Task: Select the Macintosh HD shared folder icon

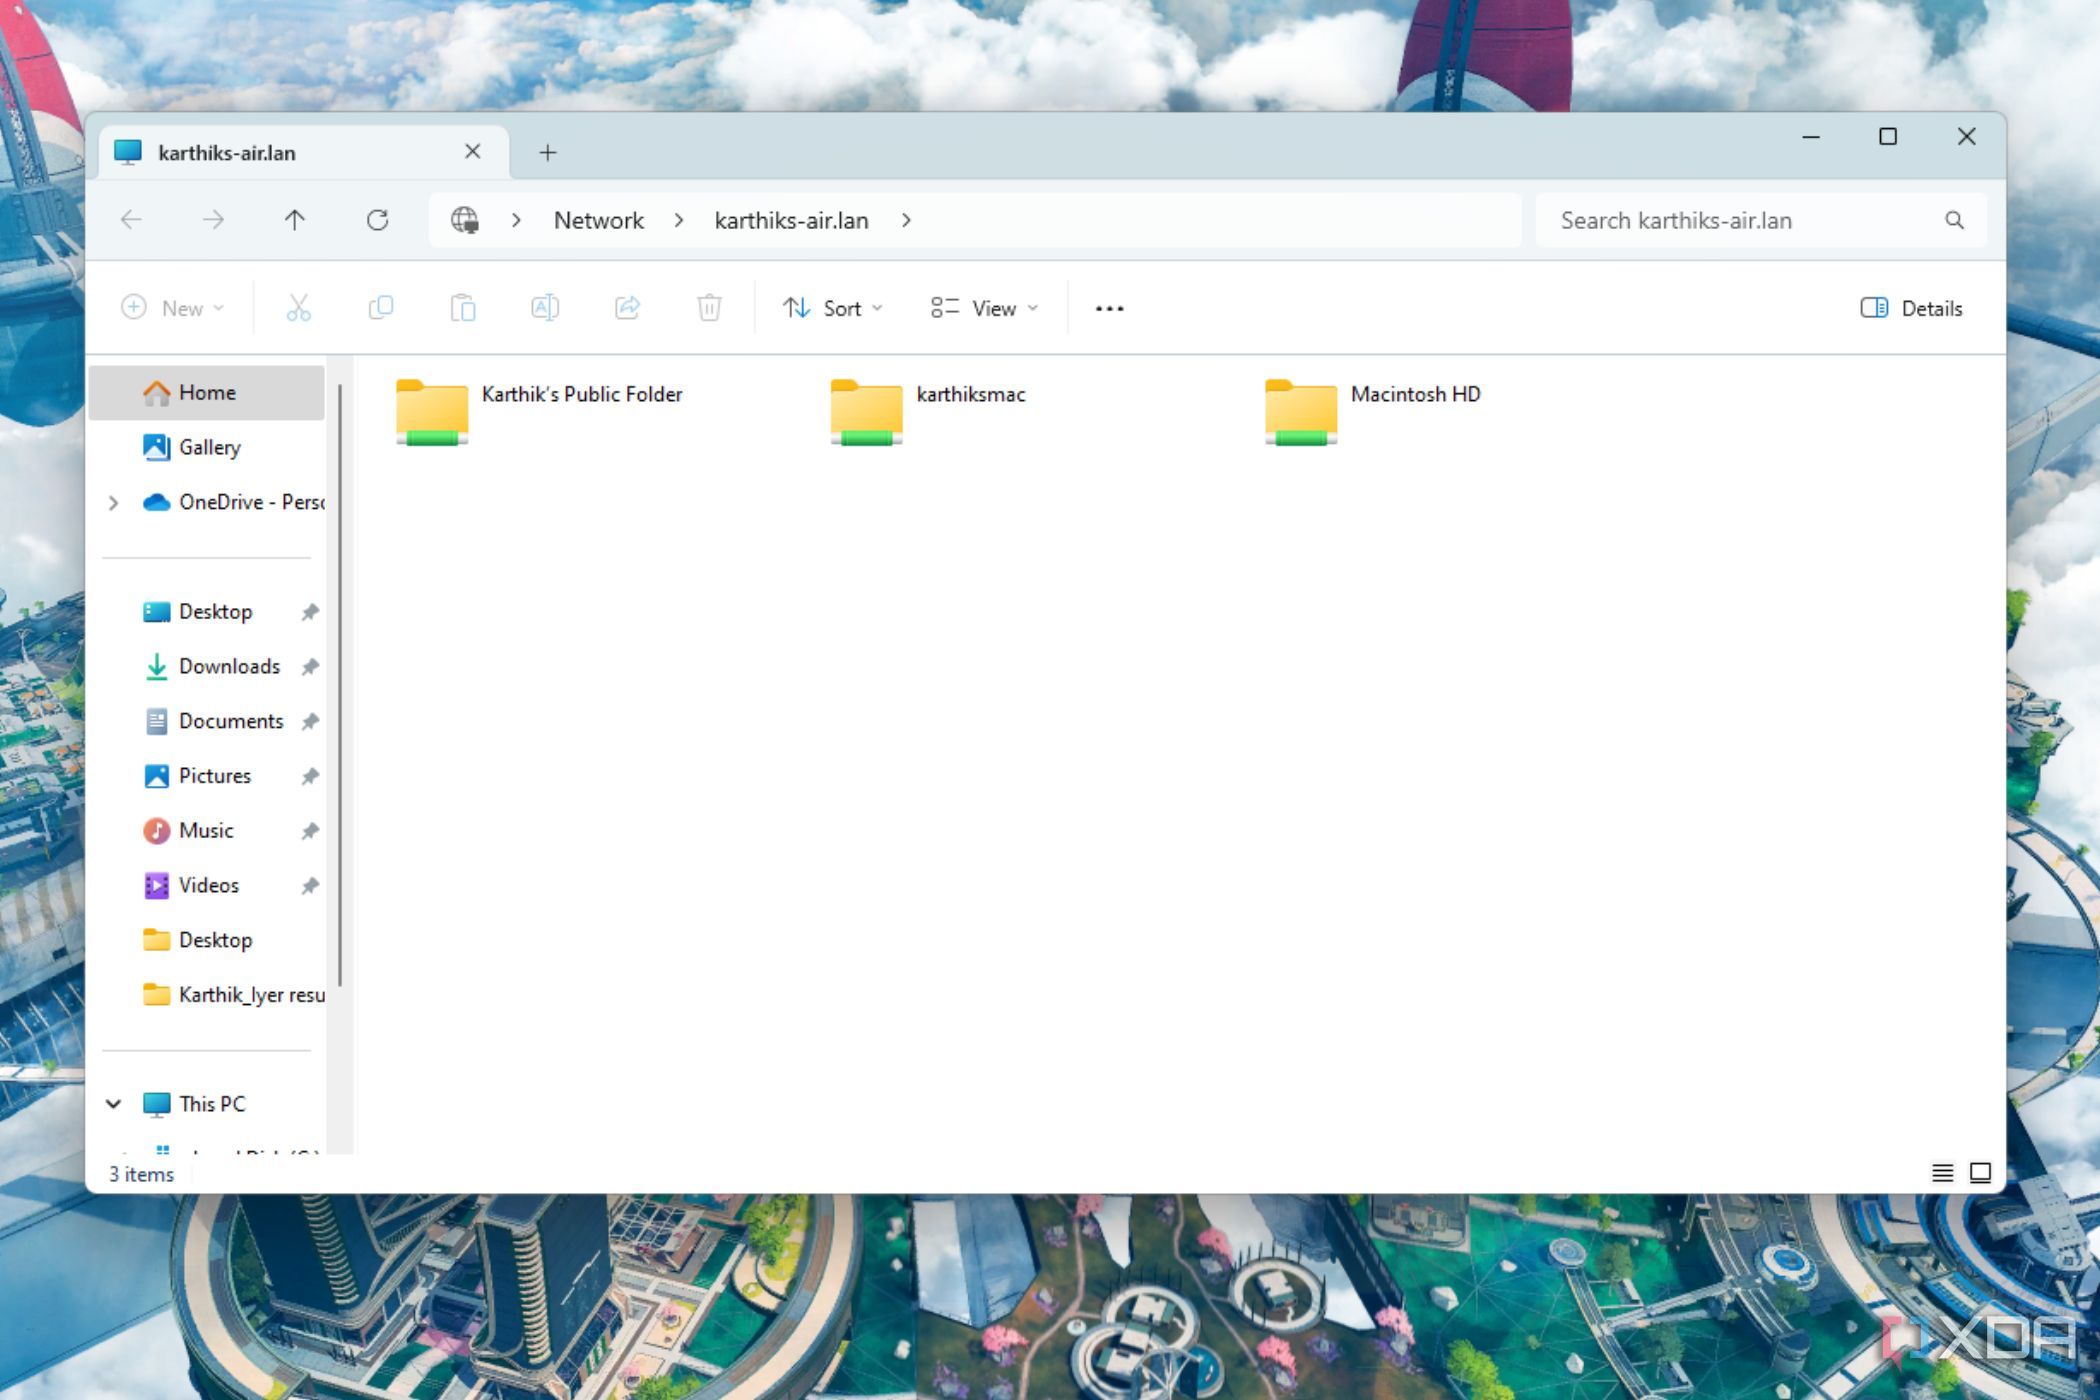Action: point(1300,411)
